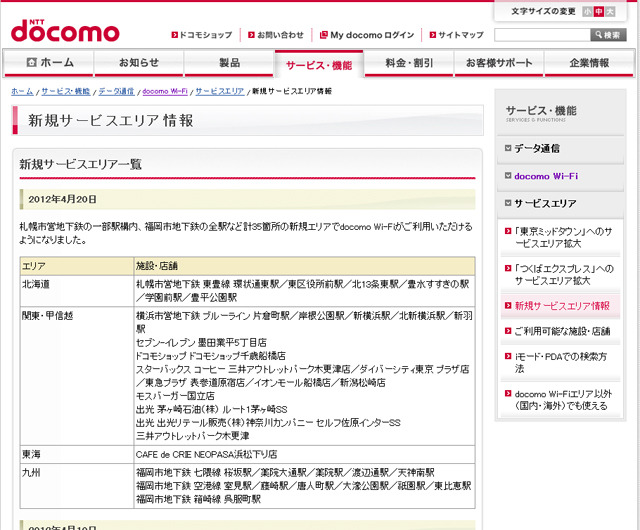Open the 料金・割引 navigation tab
The width and height of the screenshot is (640, 530).
[409, 63]
